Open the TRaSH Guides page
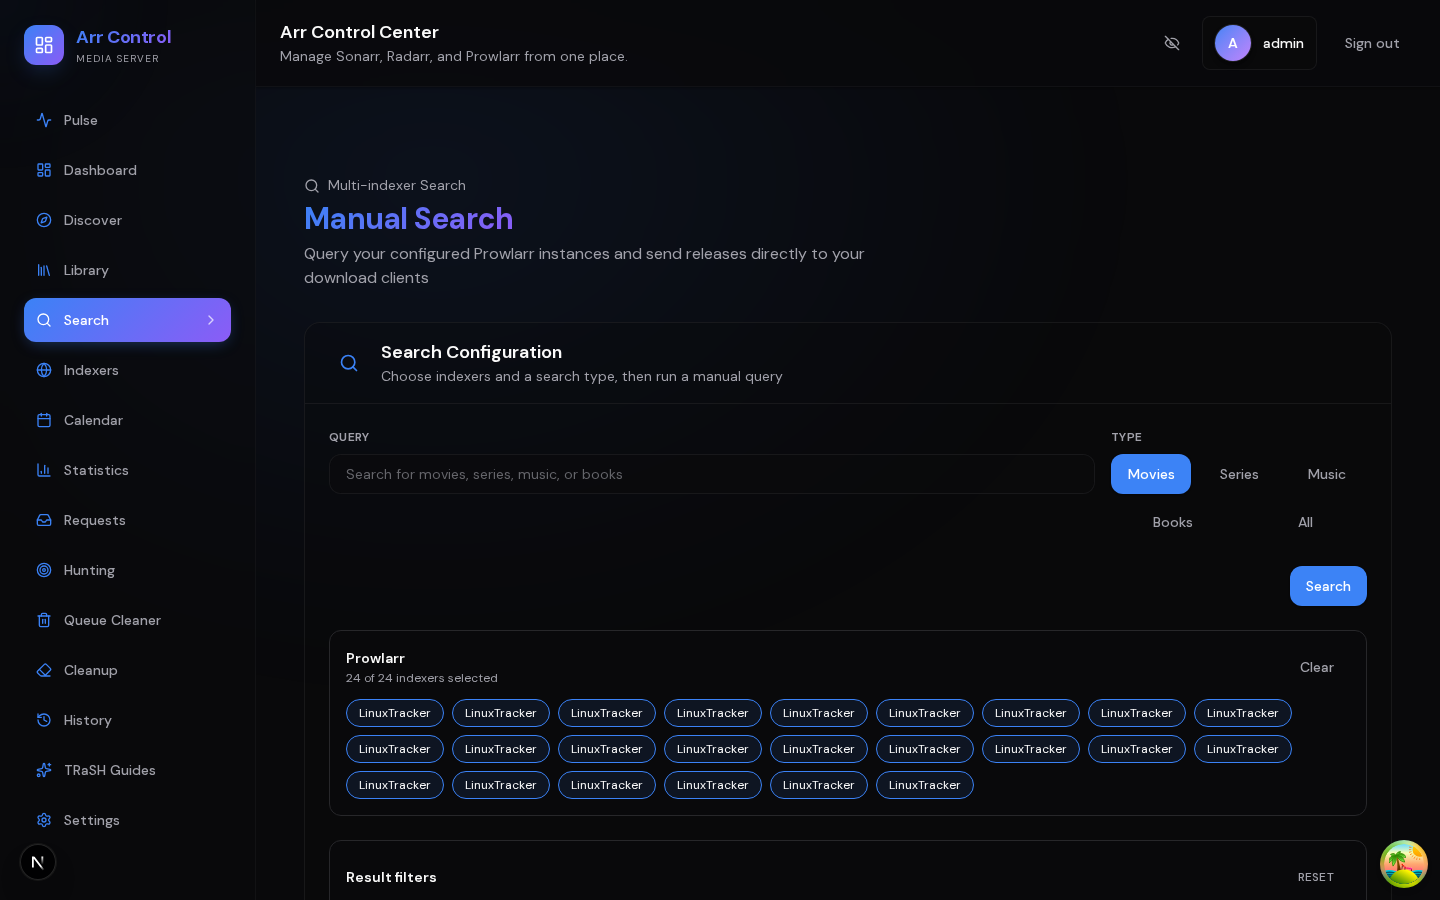1440x900 pixels. pyautogui.click(x=127, y=770)
